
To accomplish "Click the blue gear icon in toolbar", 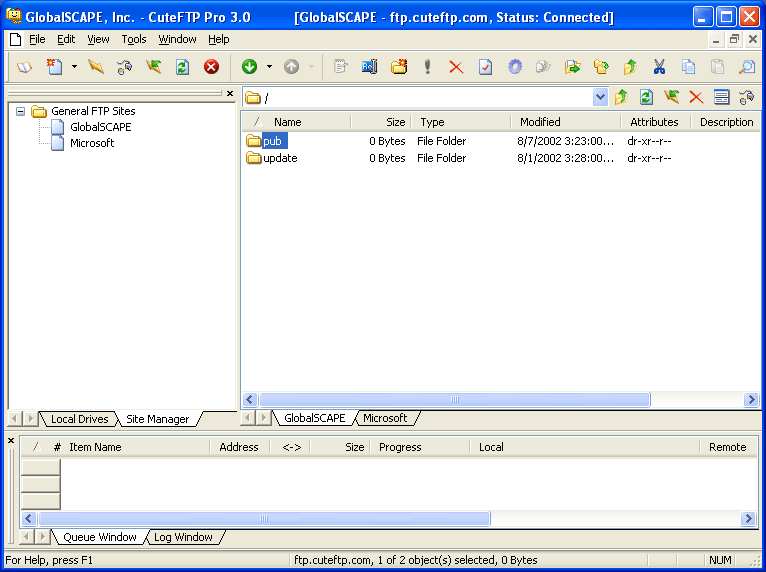I will (x=515, y=66).
